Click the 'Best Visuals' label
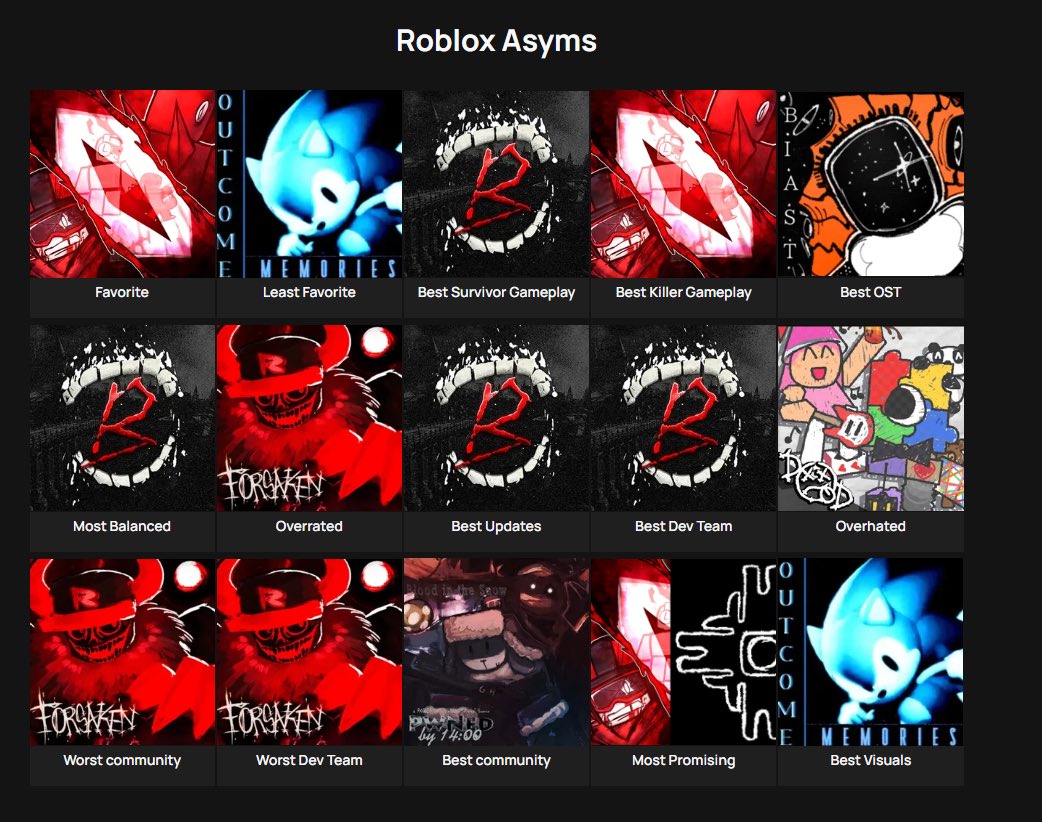 pos(871,760)
